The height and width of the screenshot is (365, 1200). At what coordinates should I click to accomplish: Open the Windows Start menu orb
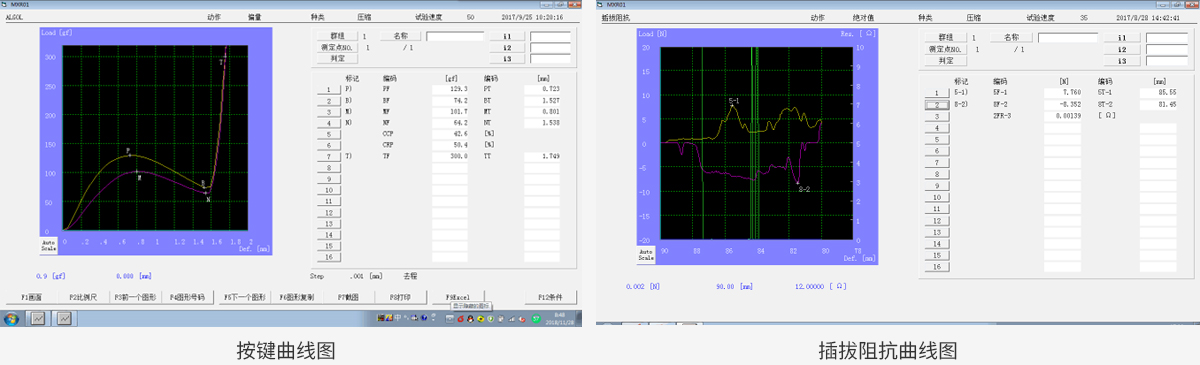12,318
